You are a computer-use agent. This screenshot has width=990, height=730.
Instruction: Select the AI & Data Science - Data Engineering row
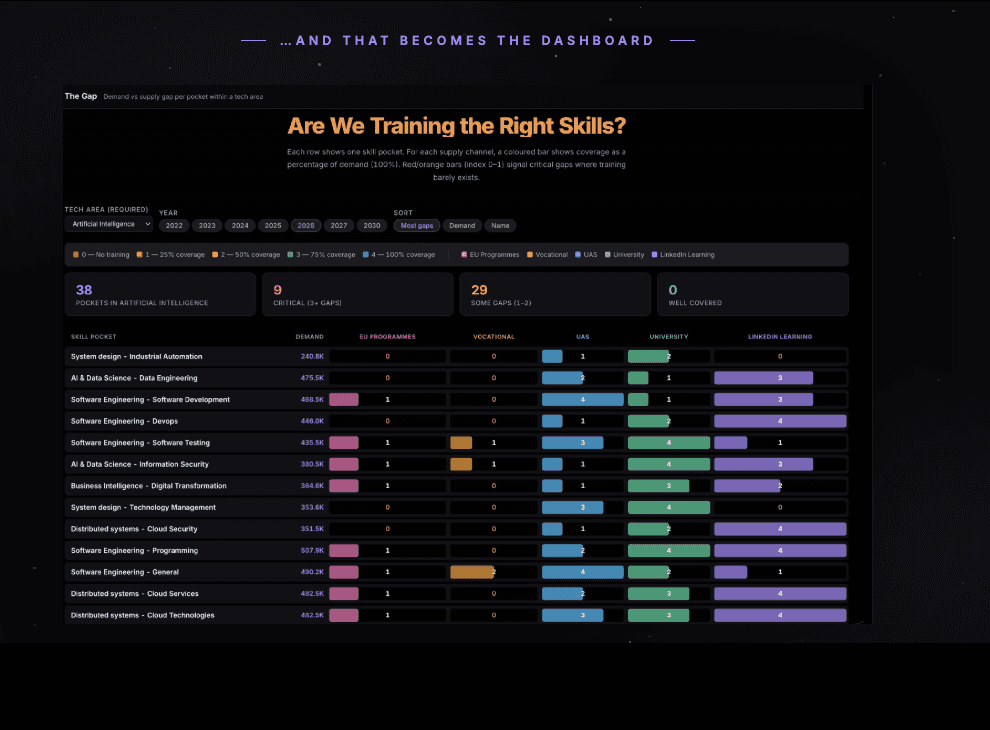(x=456, y=378)
